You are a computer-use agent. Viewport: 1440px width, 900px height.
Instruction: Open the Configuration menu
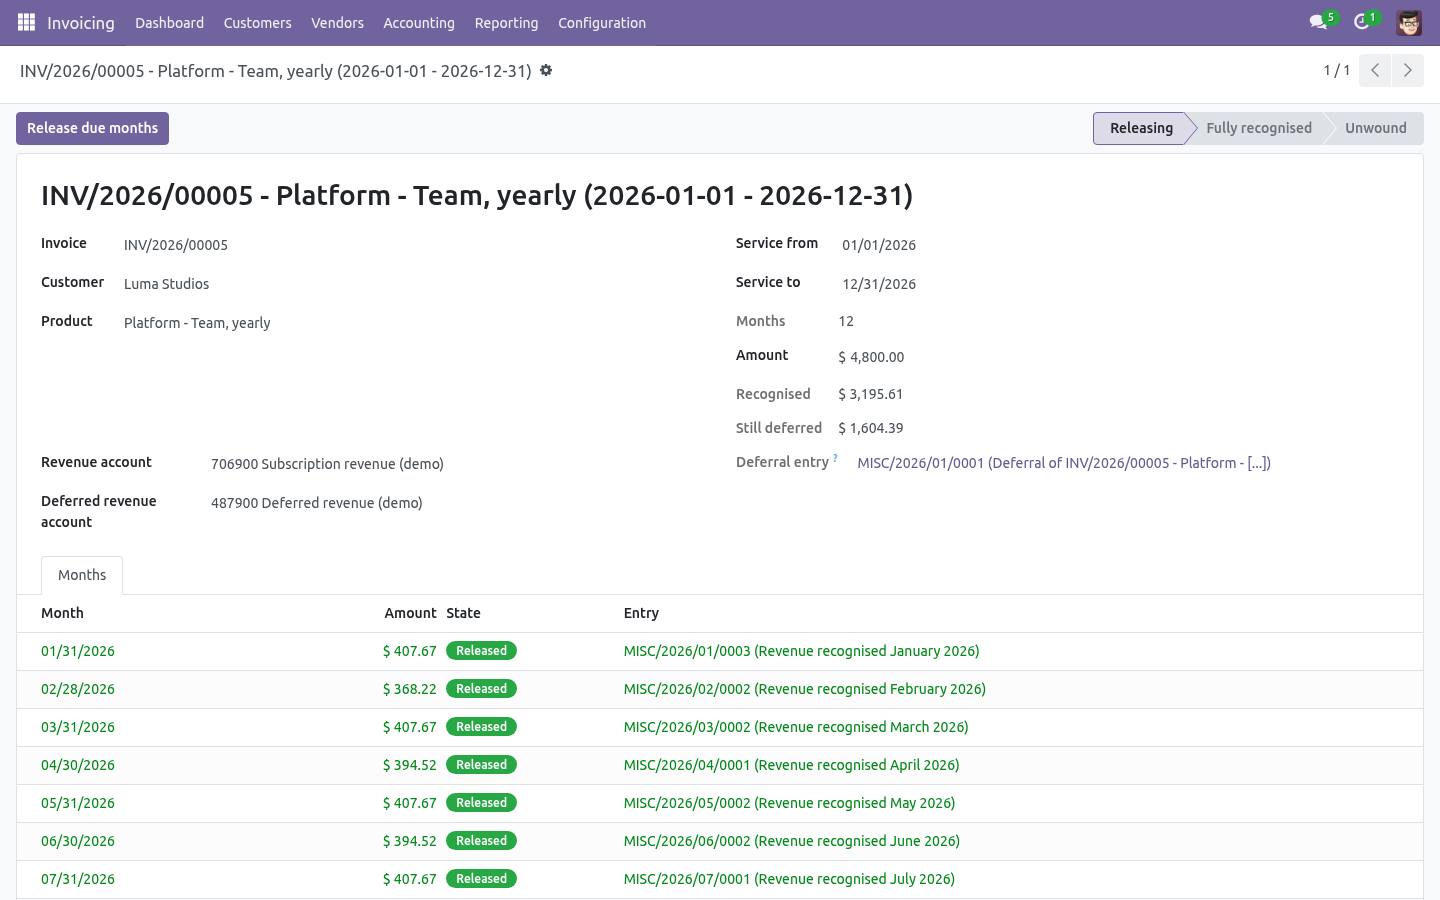(x=602, y=22)
